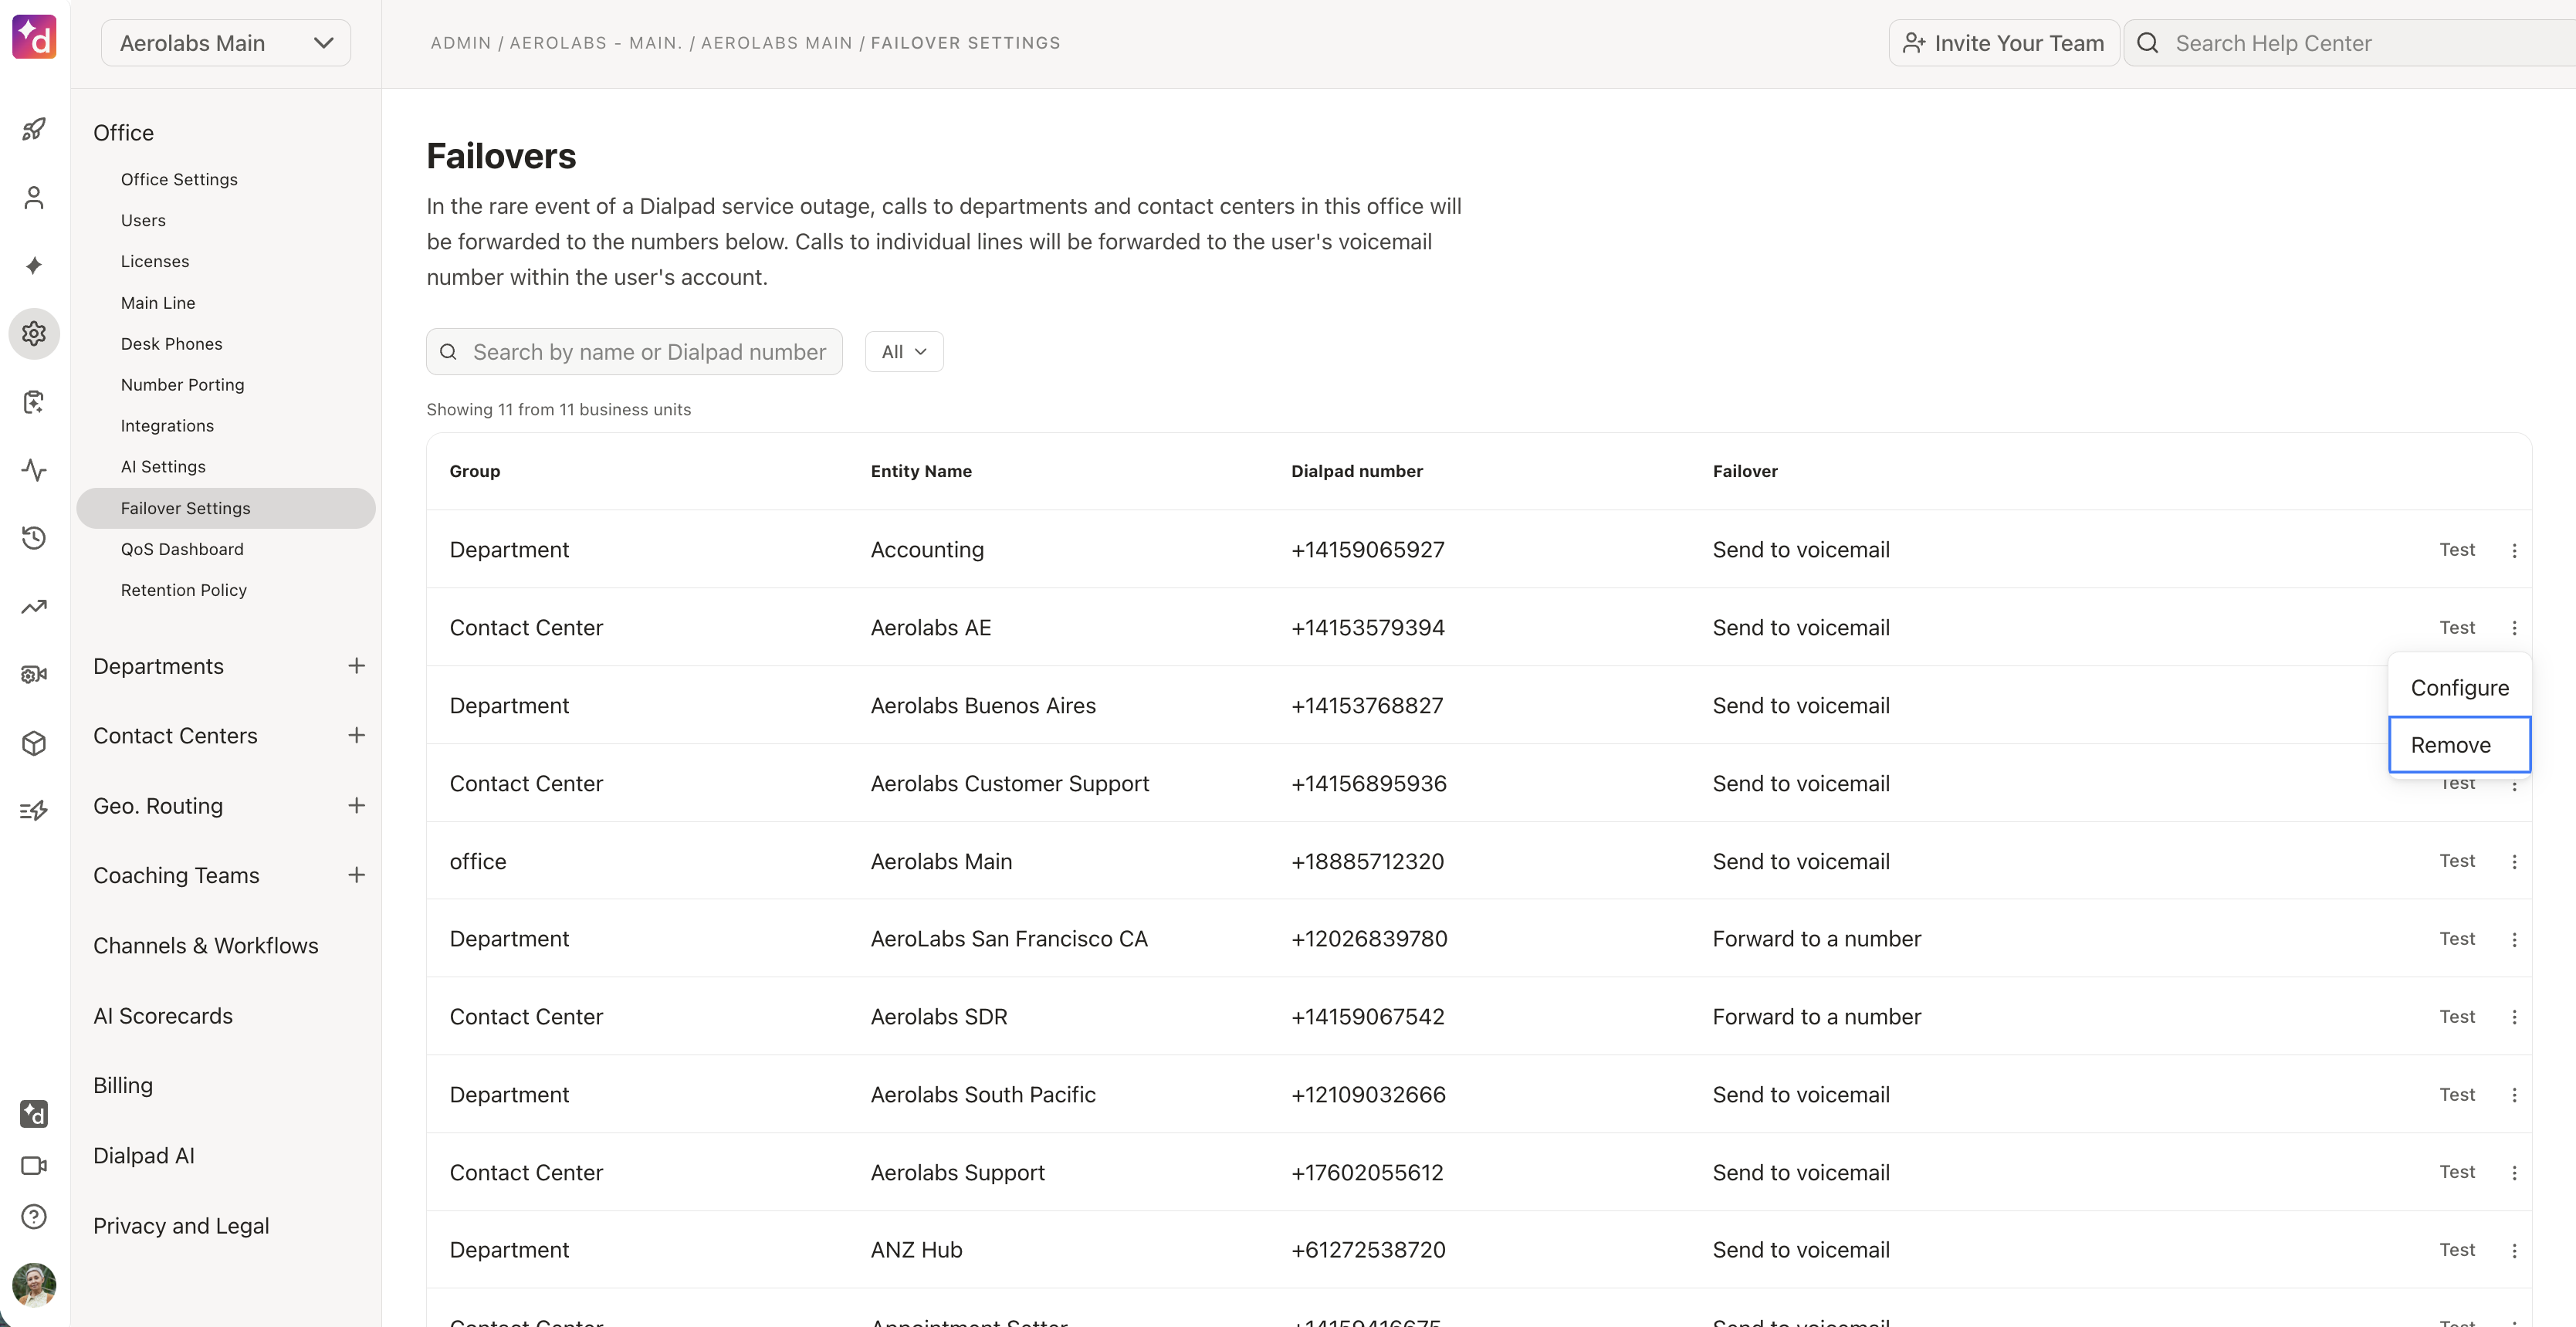
Task: Open Retention Policy in sidebar
Action: pyautogui.click(x=183, y=590)
